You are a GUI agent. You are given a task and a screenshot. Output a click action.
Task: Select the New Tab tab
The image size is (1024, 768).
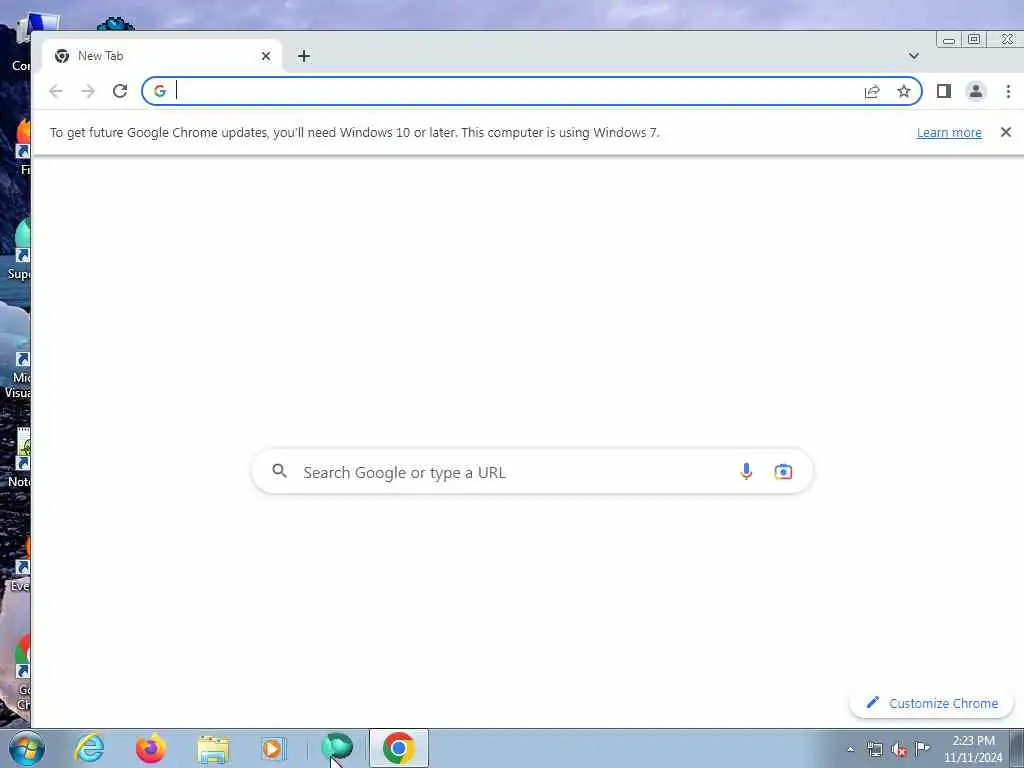click(162, 56)
